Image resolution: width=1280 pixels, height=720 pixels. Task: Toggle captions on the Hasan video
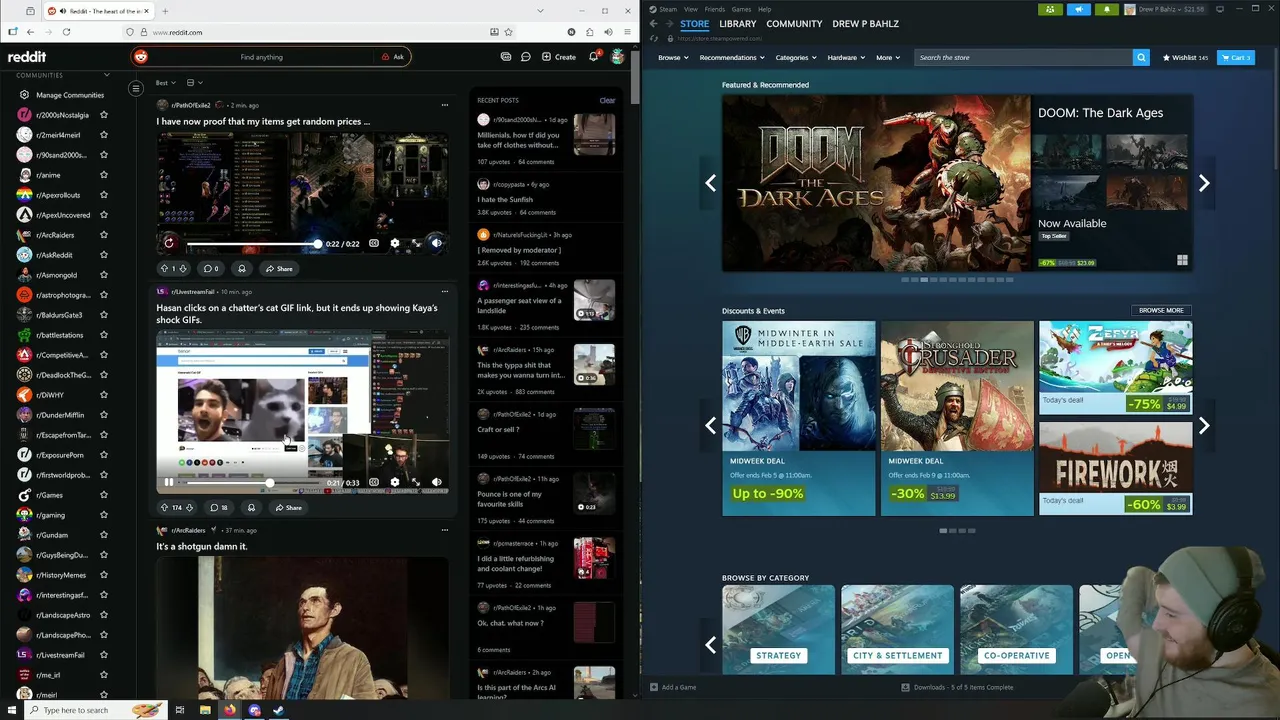[374, 482]
